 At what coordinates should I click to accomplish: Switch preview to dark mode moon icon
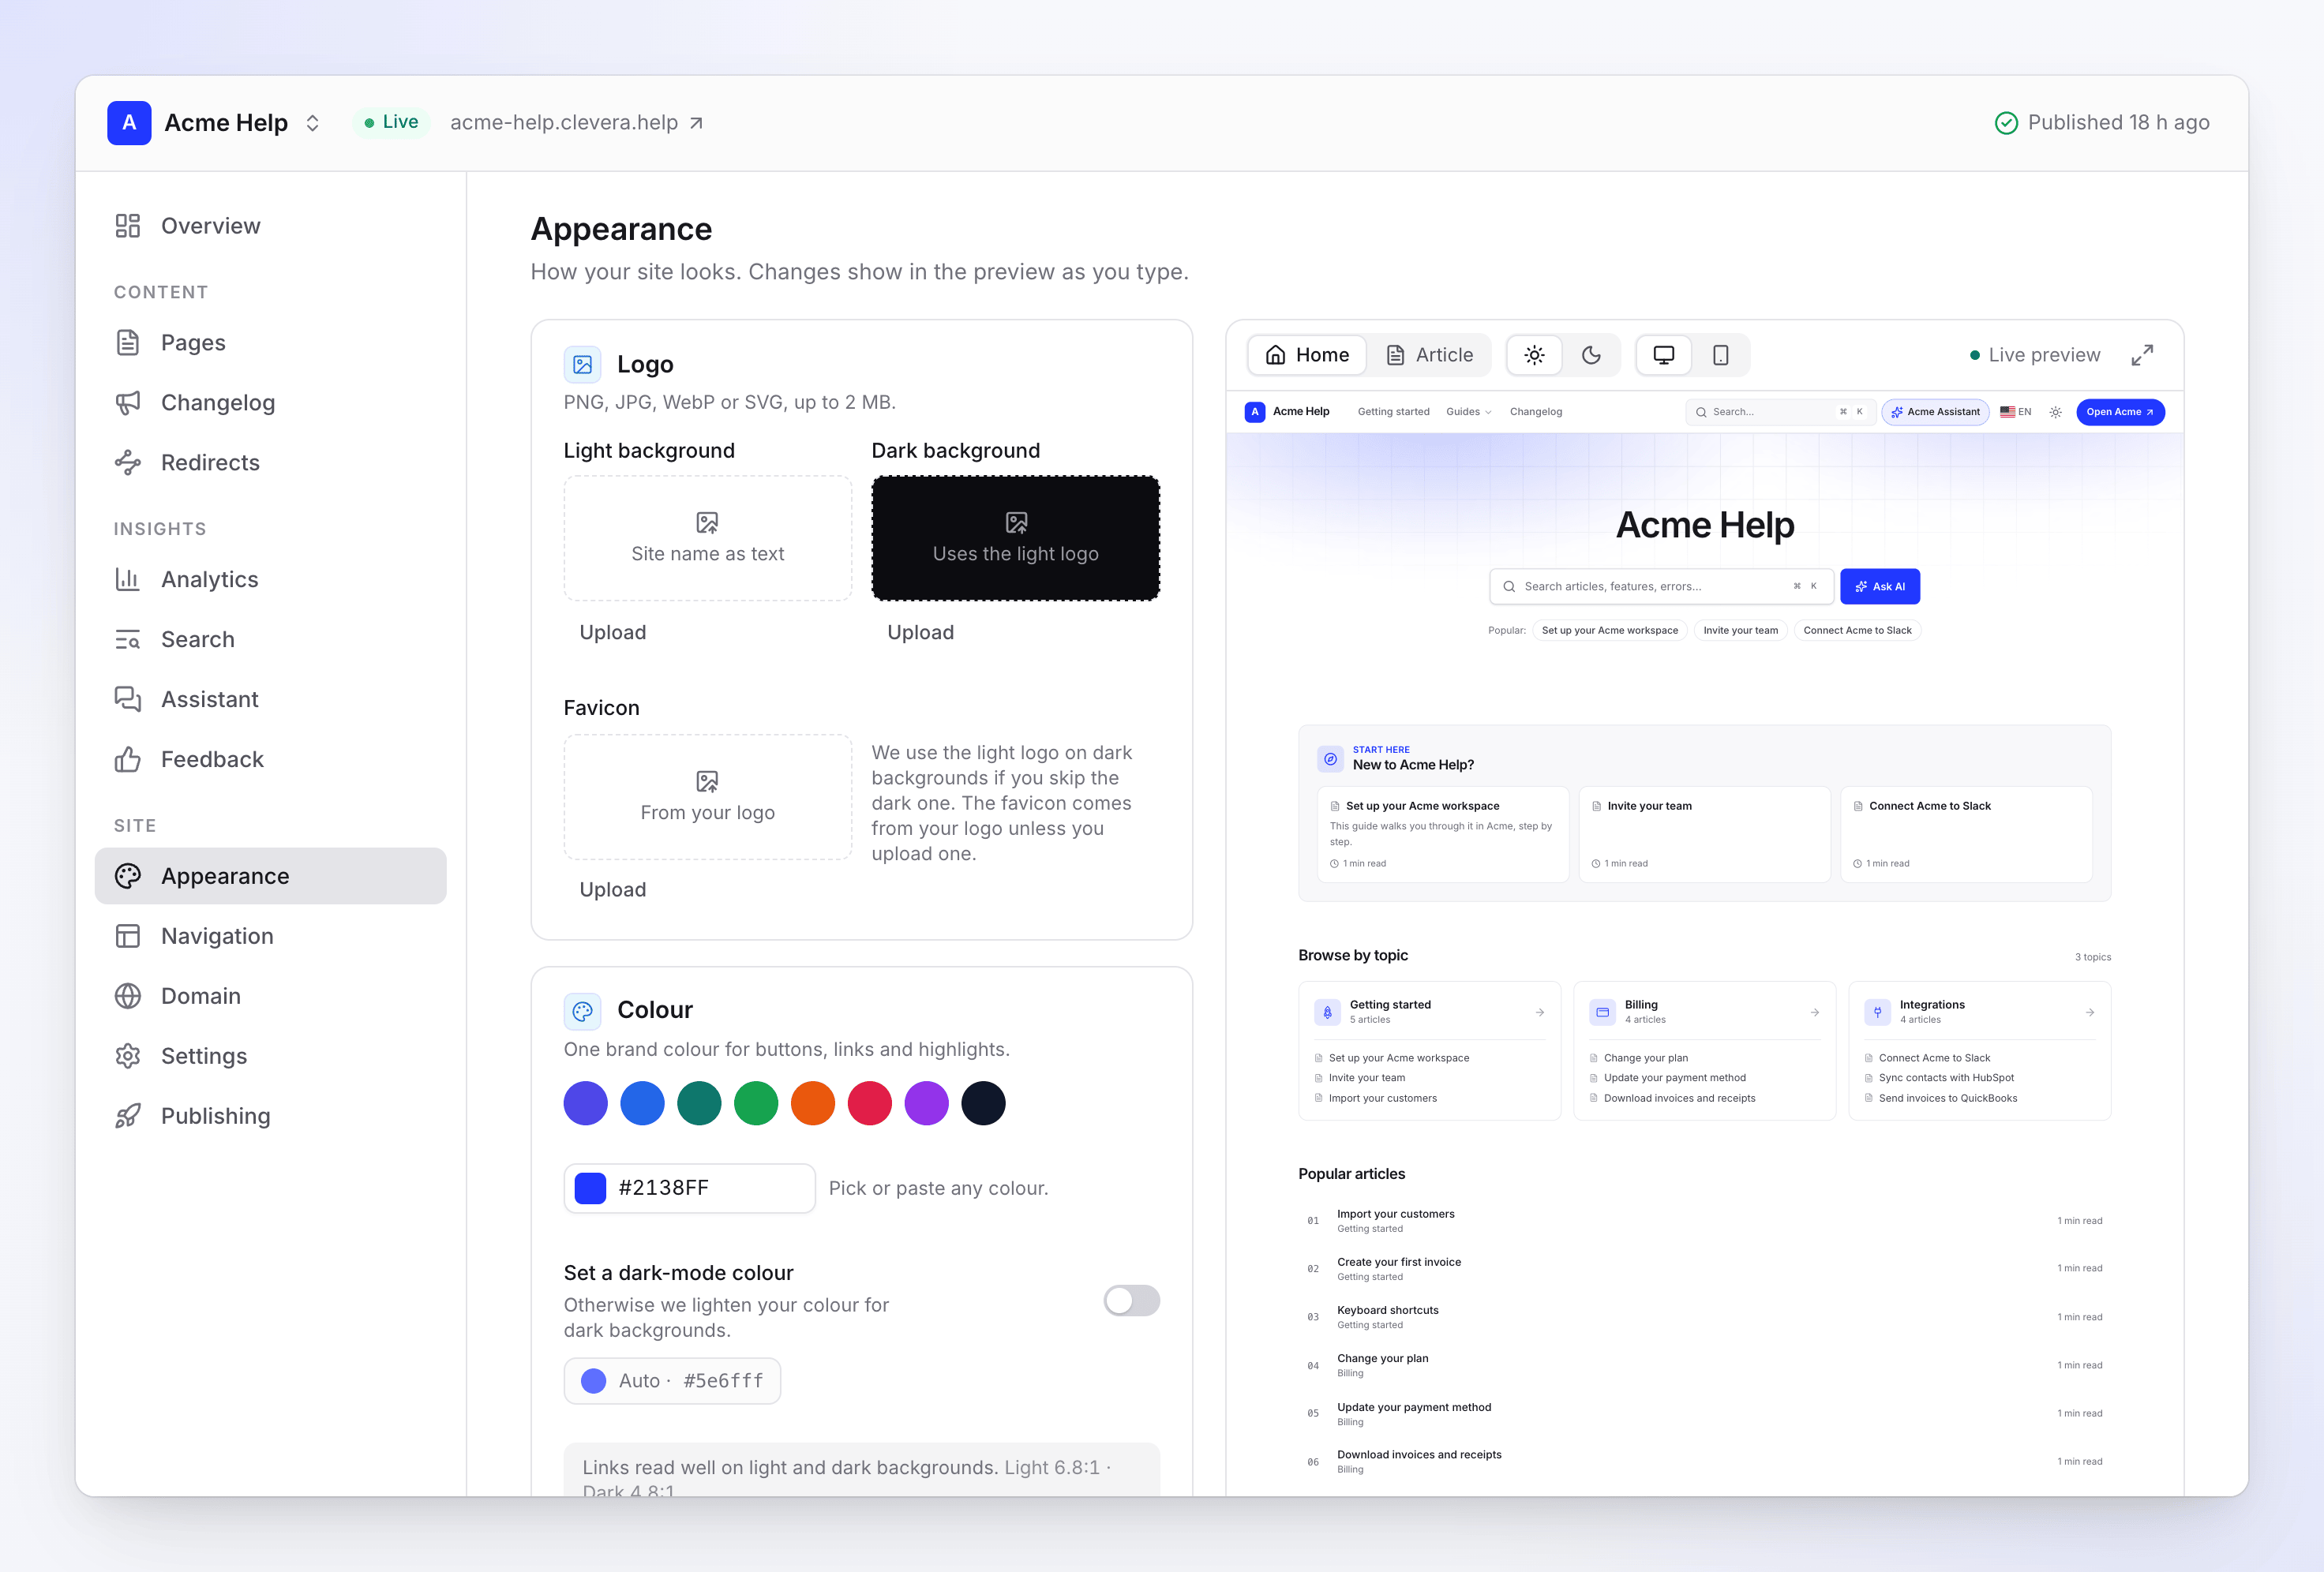click(x=1591, y=355)
